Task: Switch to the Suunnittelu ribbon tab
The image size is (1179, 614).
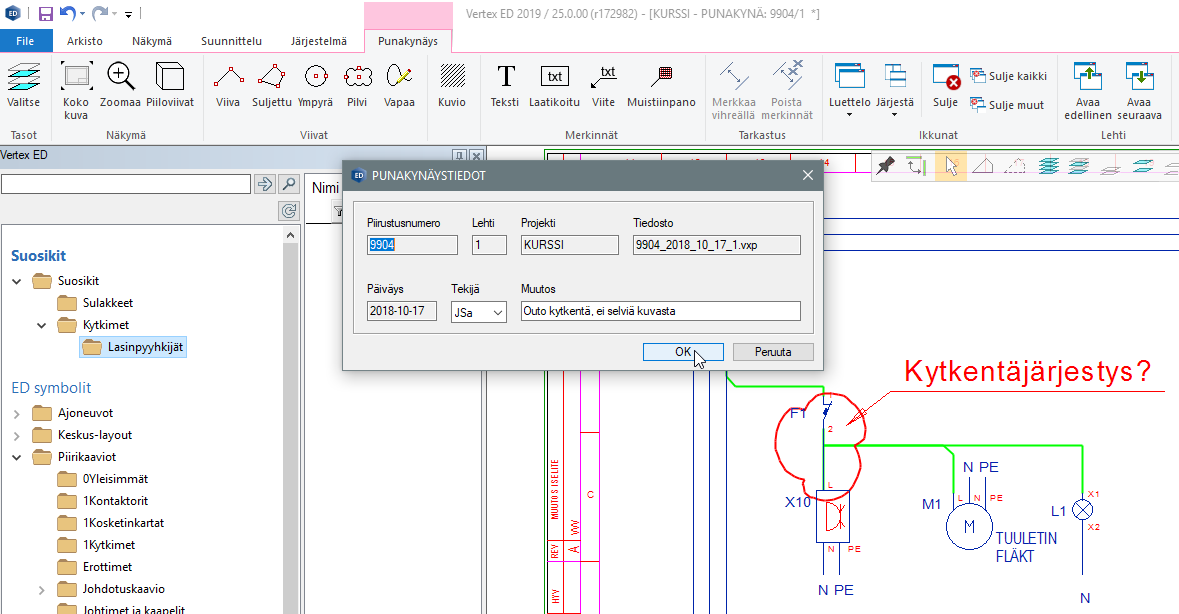Action: click(x=231, y=41)
